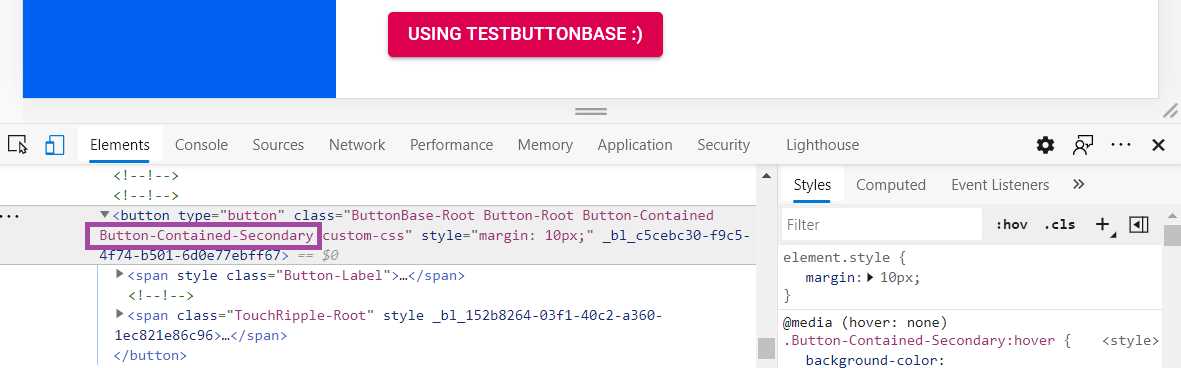The height and width of the screenshot is (368, 1181).
Task: Open the Sources tab
Action: [x=278, y=144]
